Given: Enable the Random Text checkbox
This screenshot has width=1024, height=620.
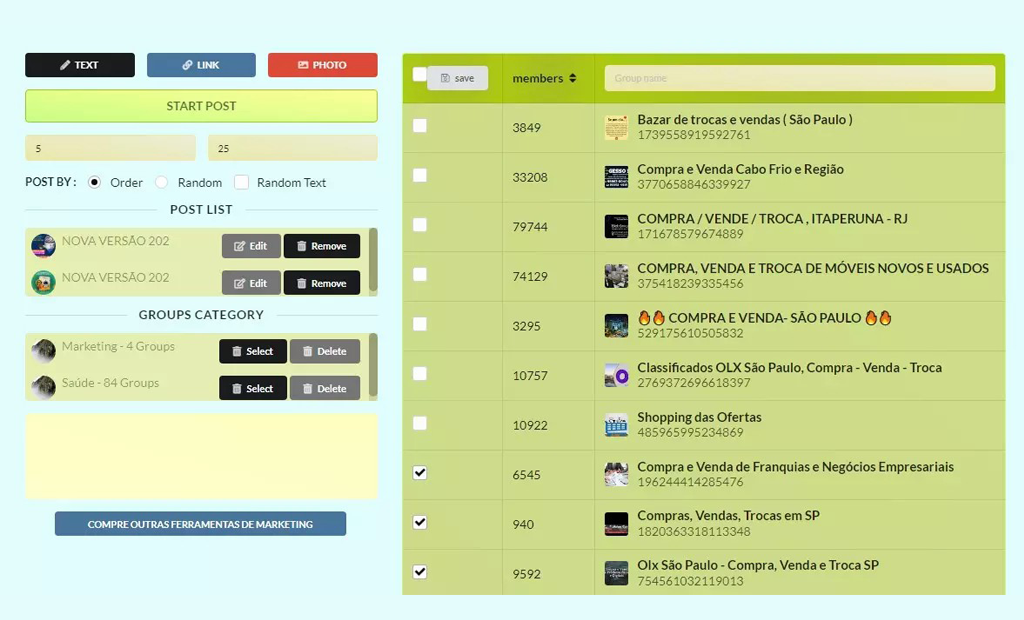Looking at the screenshot, I should pyautogui.click(x=241, y=183).
